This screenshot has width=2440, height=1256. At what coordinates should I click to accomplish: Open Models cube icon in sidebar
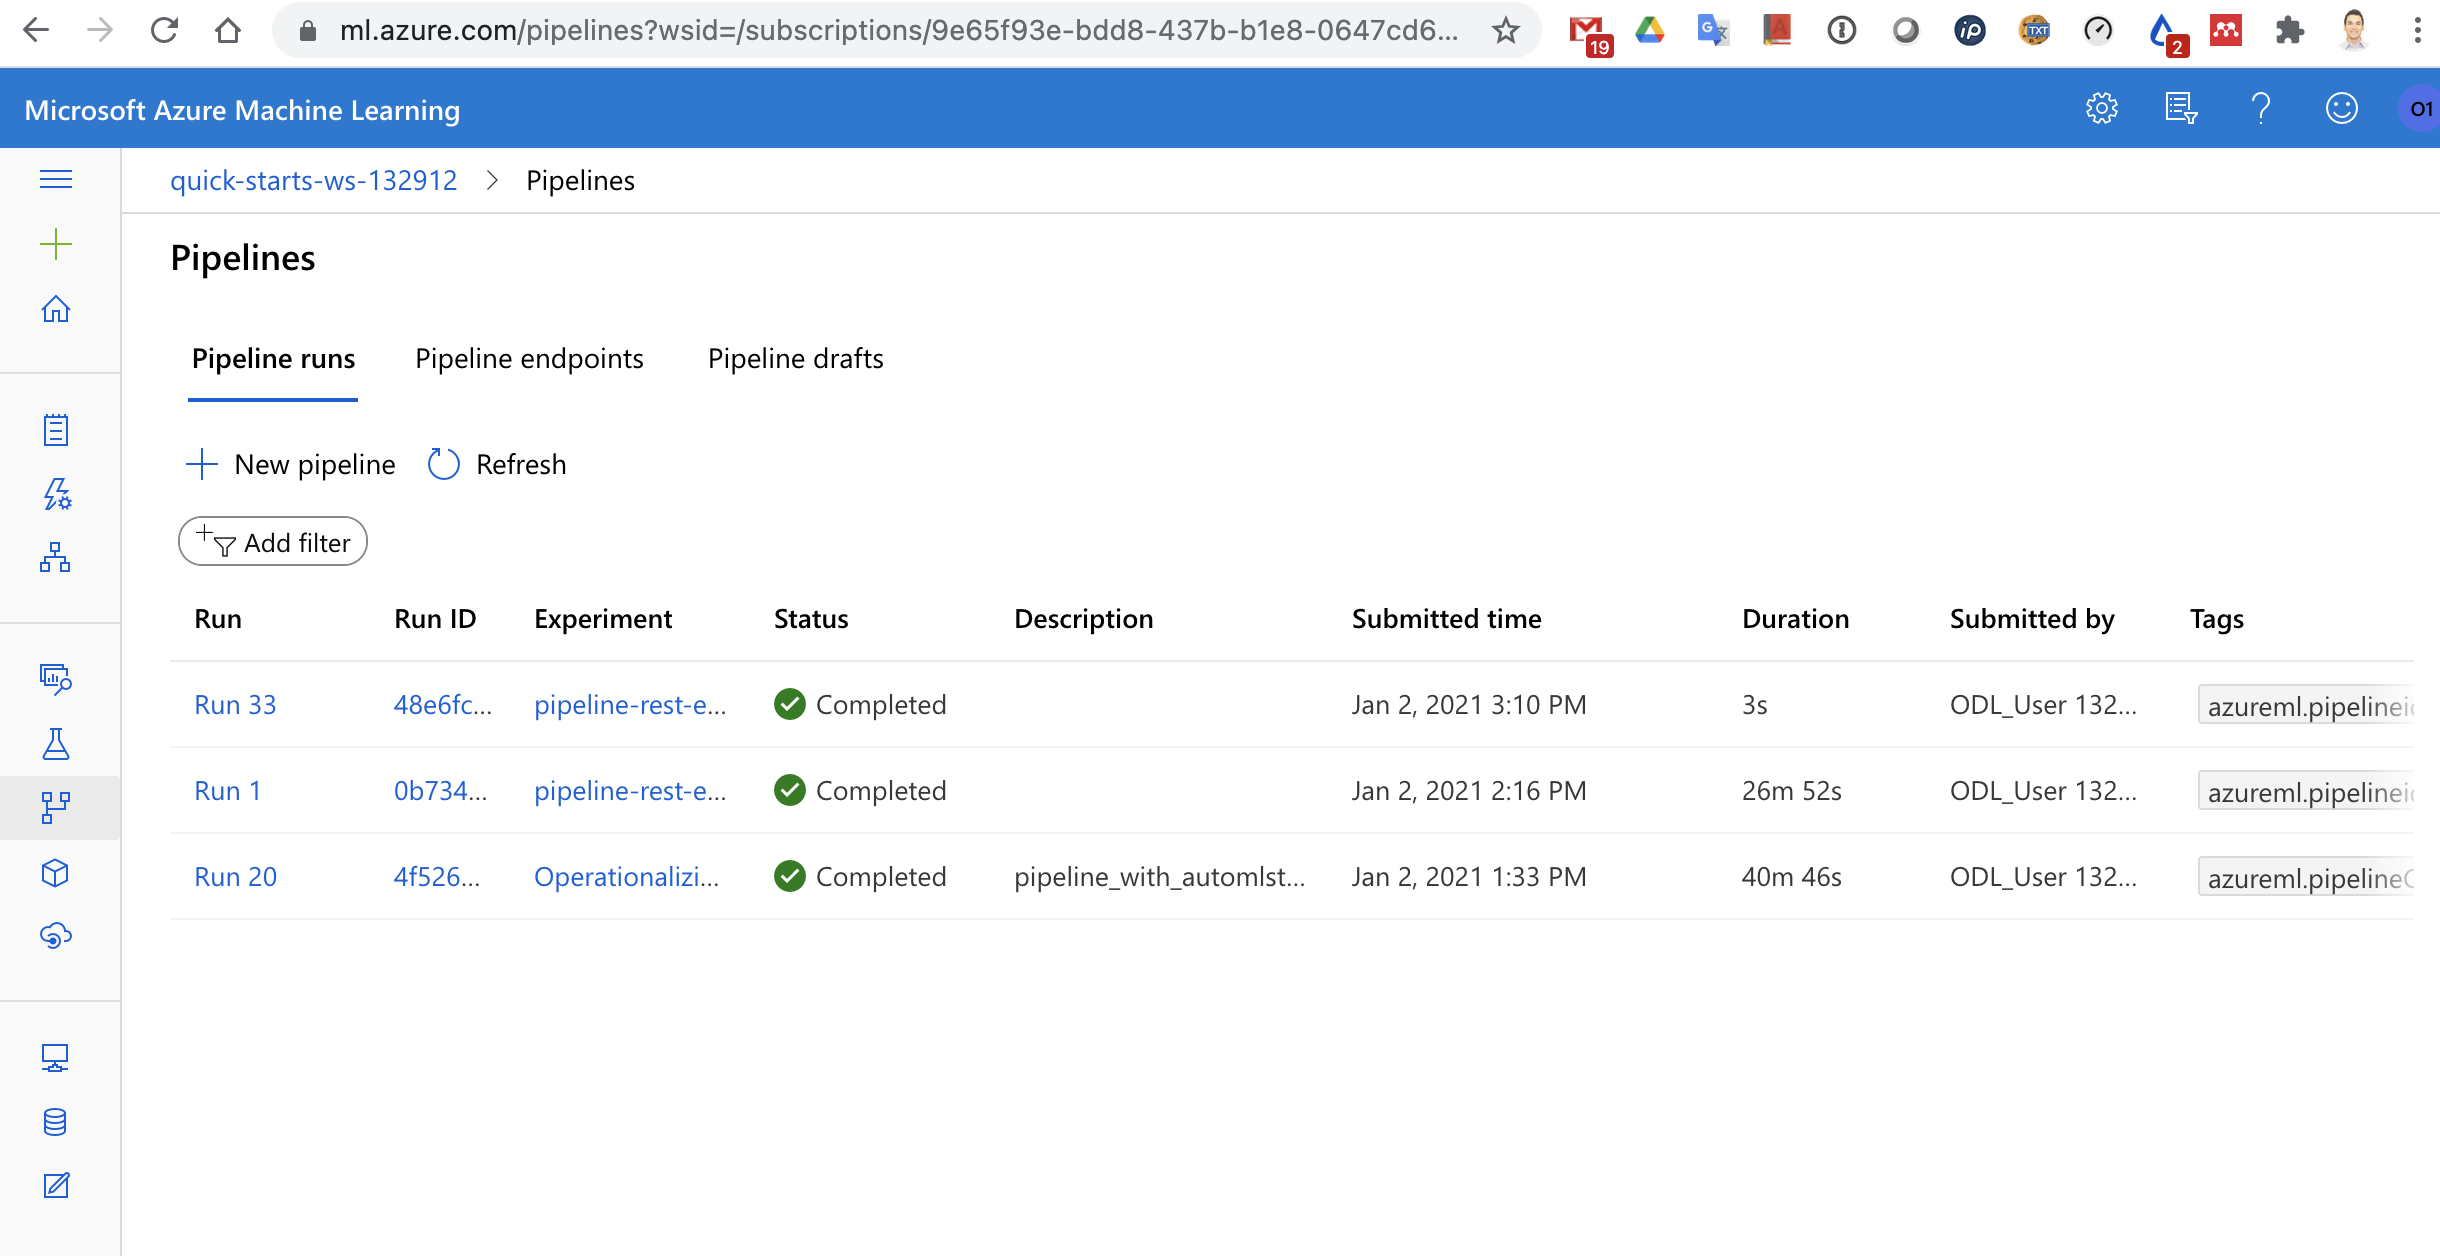point(56,873)
